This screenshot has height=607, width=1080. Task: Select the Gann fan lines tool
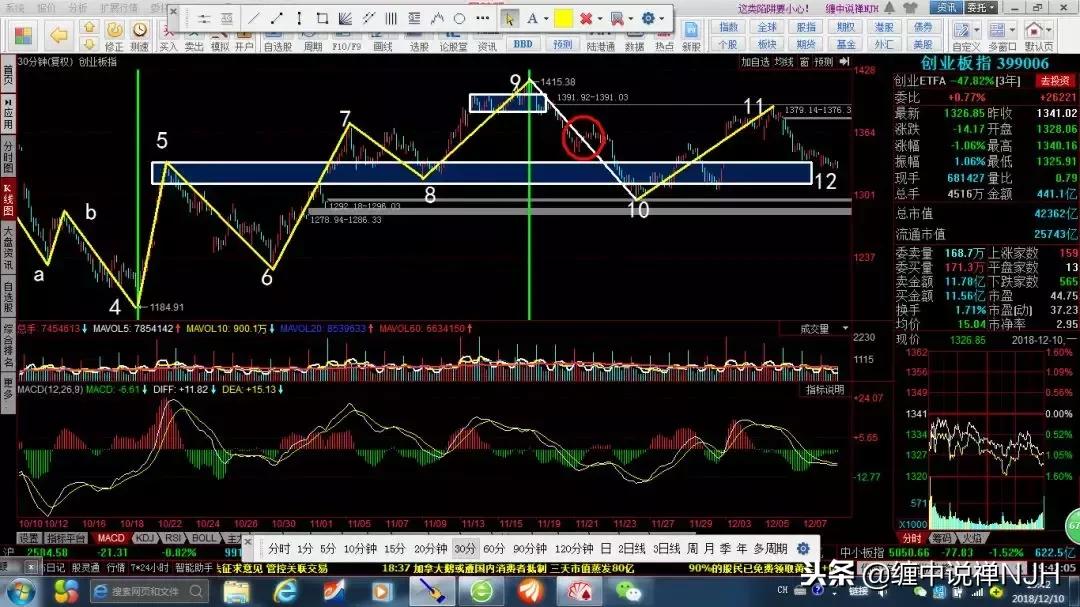(x=345, y=19)
